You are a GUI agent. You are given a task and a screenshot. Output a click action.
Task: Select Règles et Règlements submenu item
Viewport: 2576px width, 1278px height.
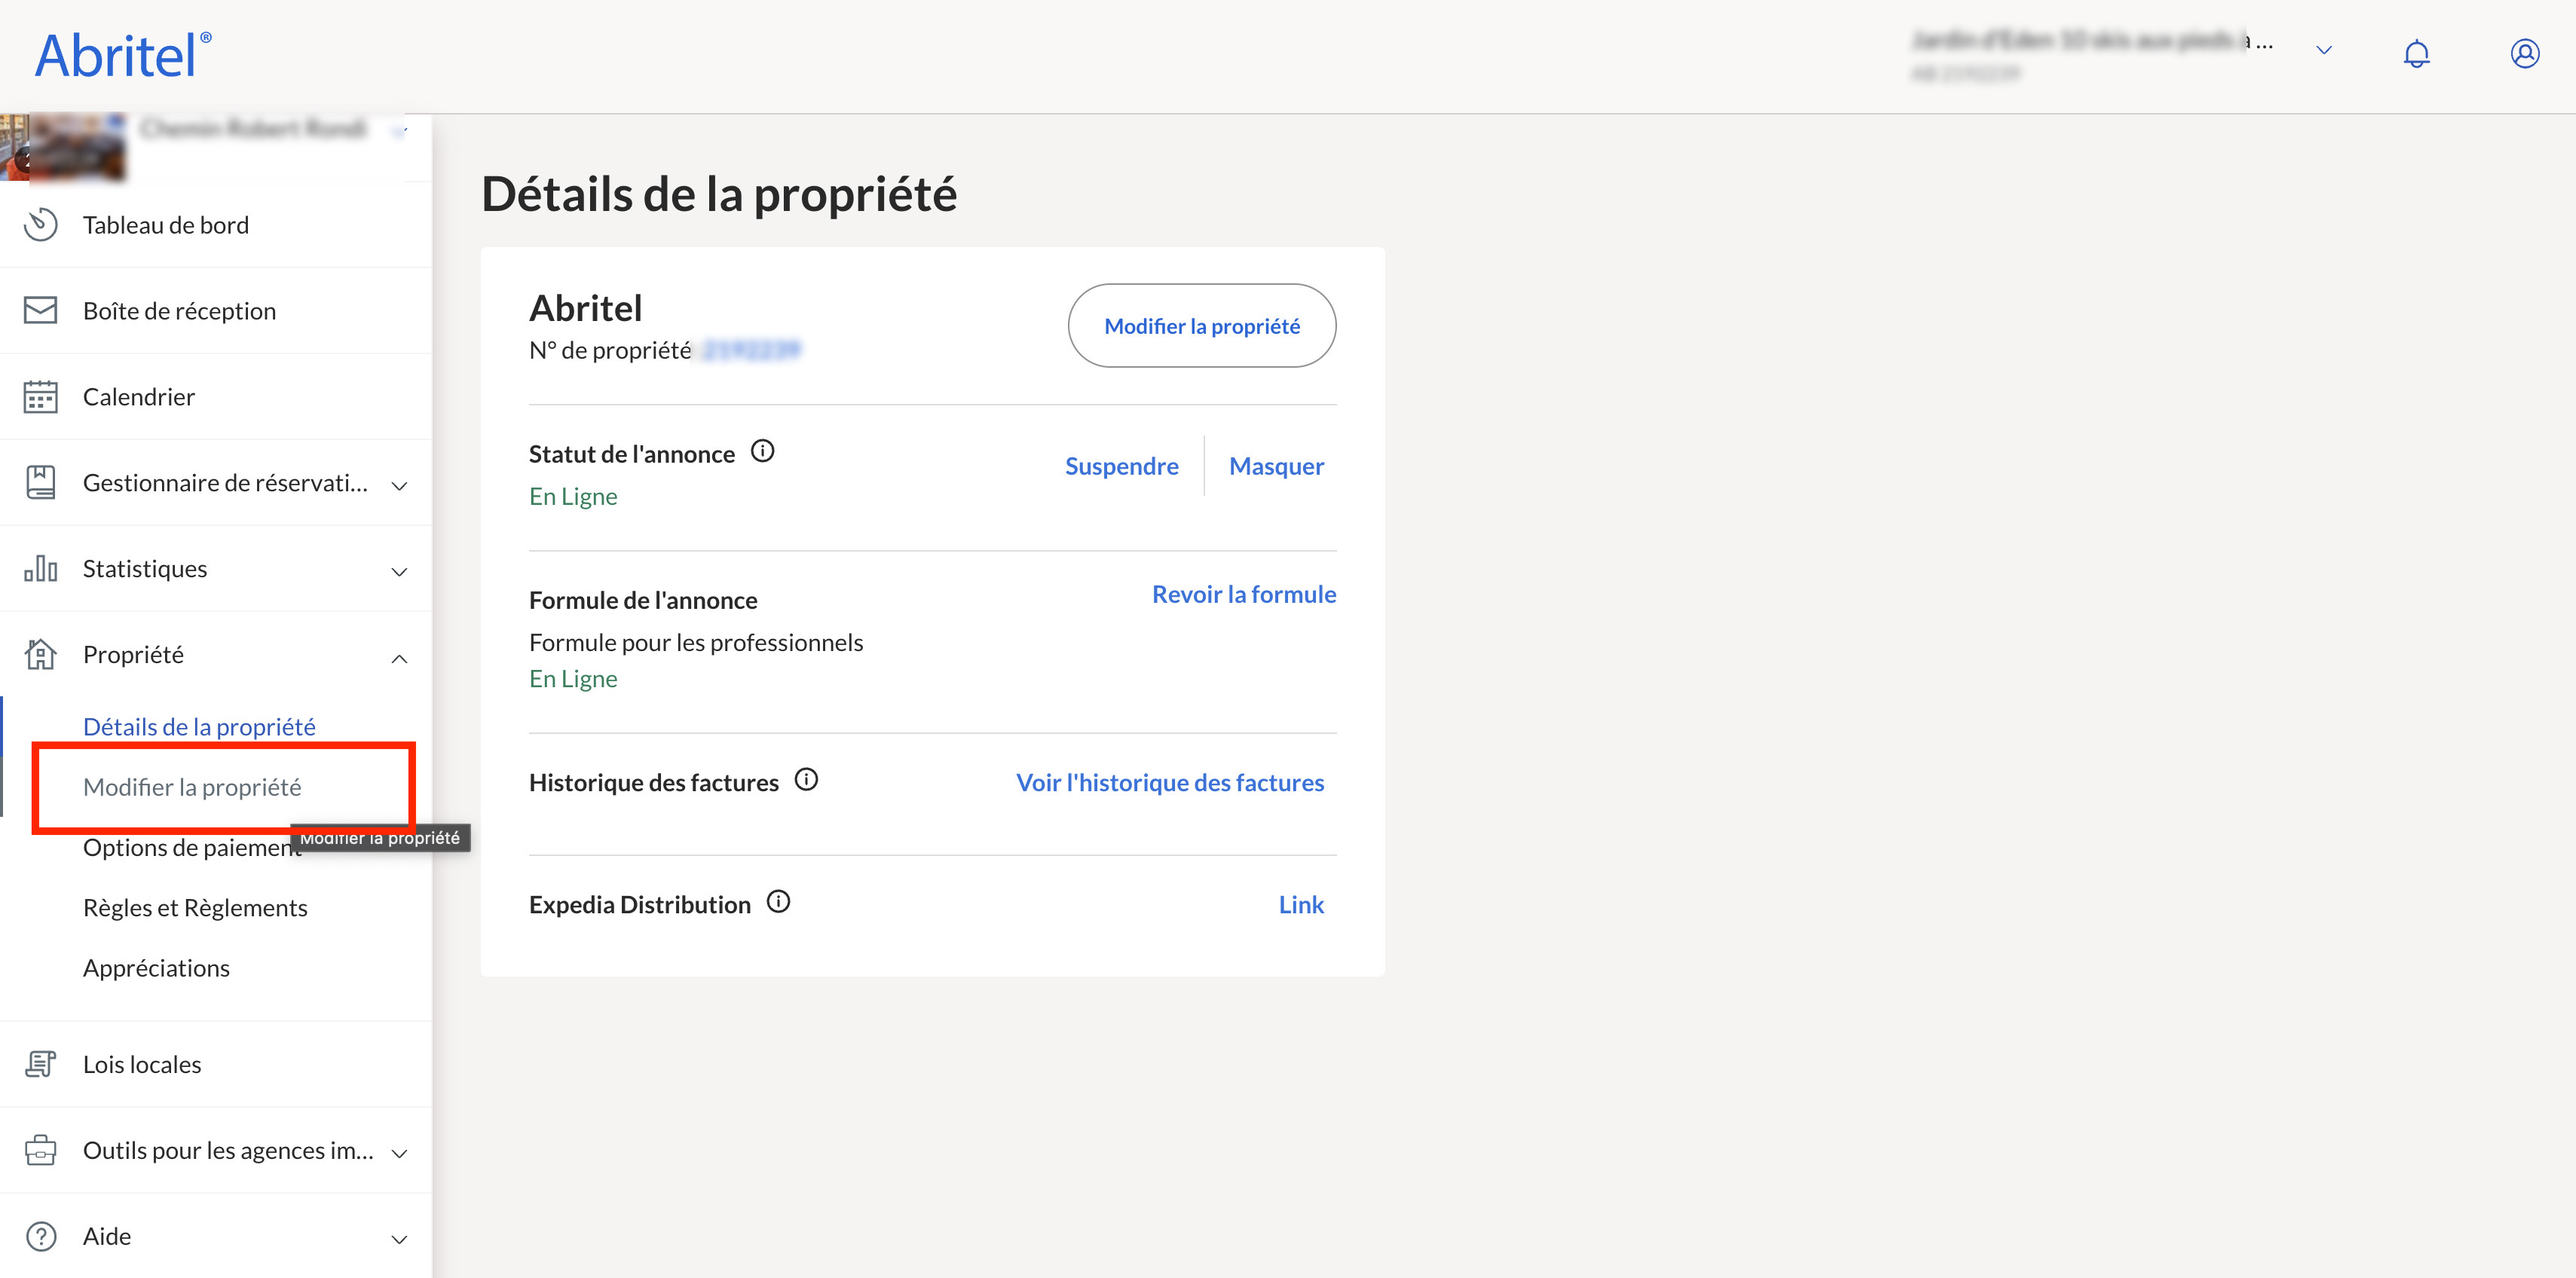click(x=195, y=907)
